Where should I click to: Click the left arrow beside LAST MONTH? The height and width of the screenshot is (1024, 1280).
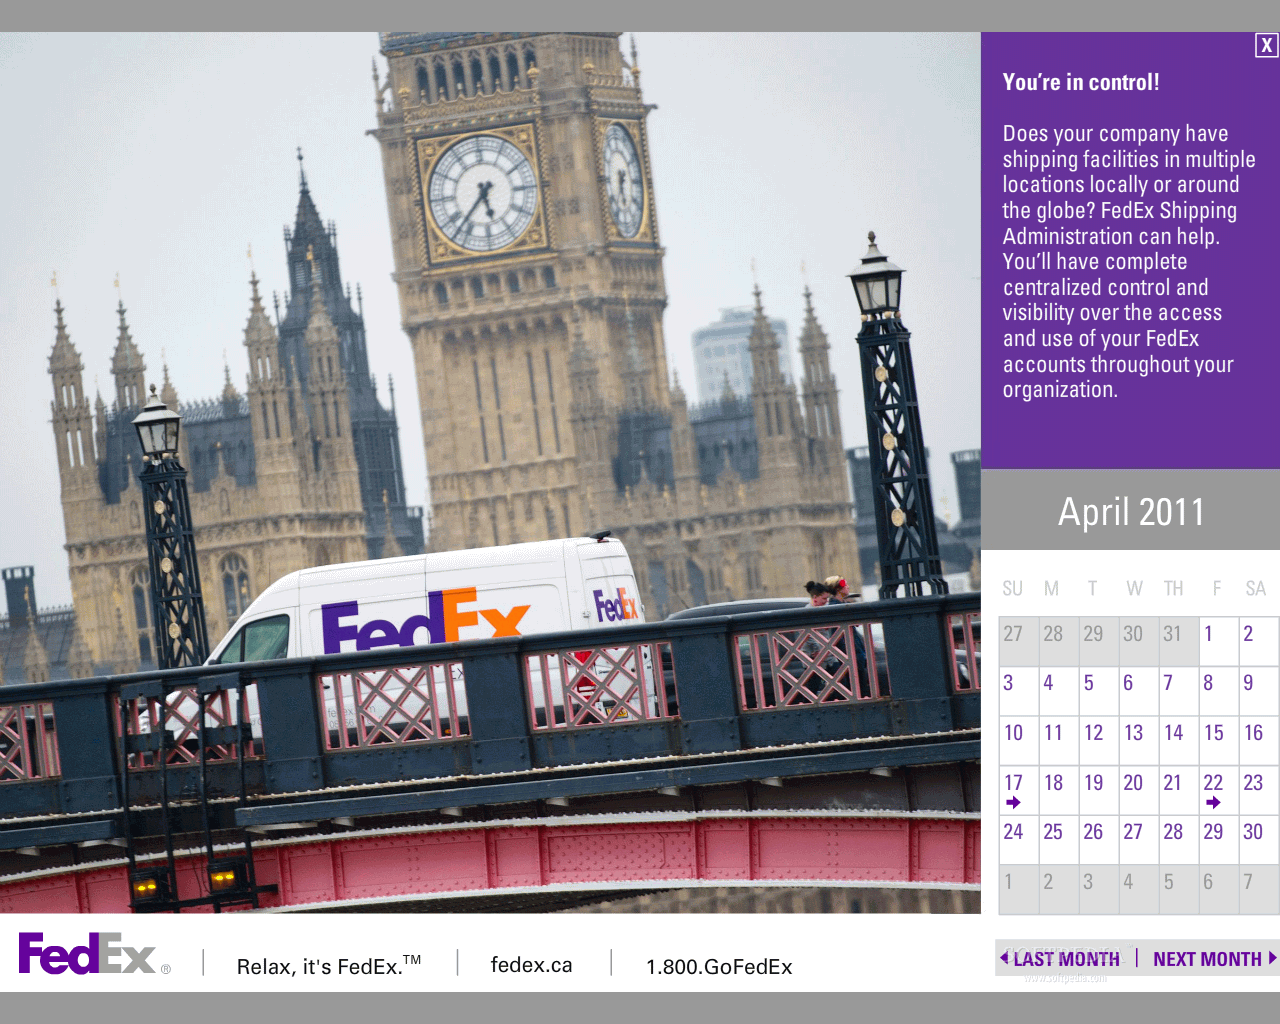1004,958
